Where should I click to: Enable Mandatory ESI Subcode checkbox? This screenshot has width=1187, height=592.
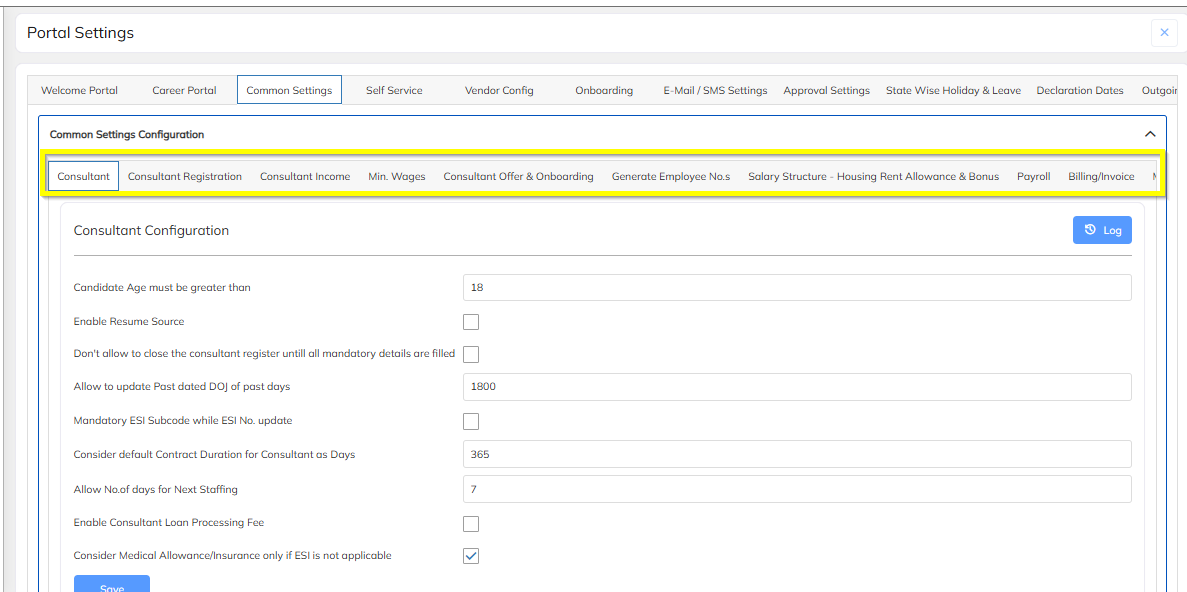[471, 421]
